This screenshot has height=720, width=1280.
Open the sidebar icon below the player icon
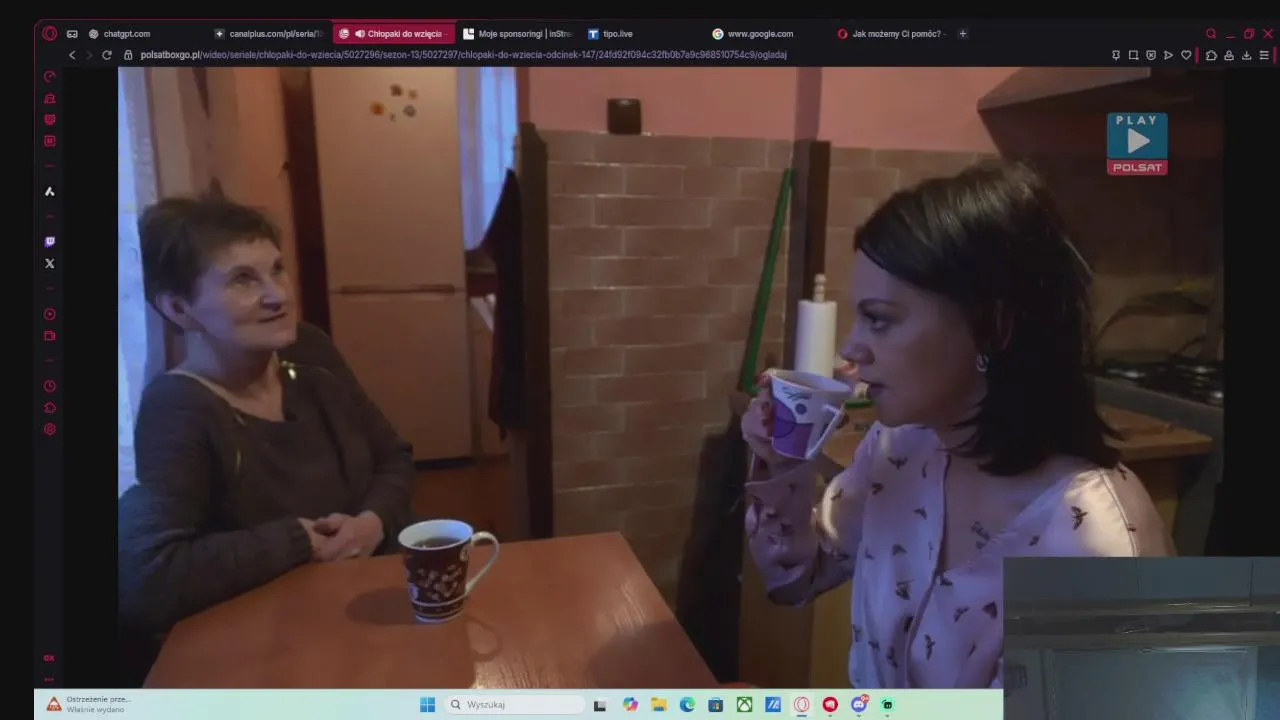tap(50, 336)
